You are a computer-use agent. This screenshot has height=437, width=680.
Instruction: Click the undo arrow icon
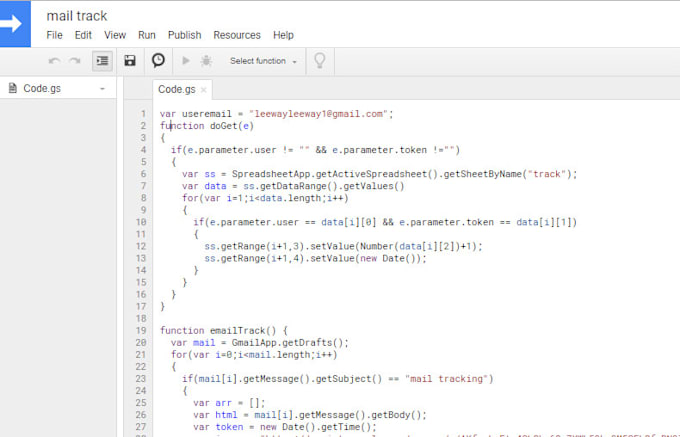point(54,61)
